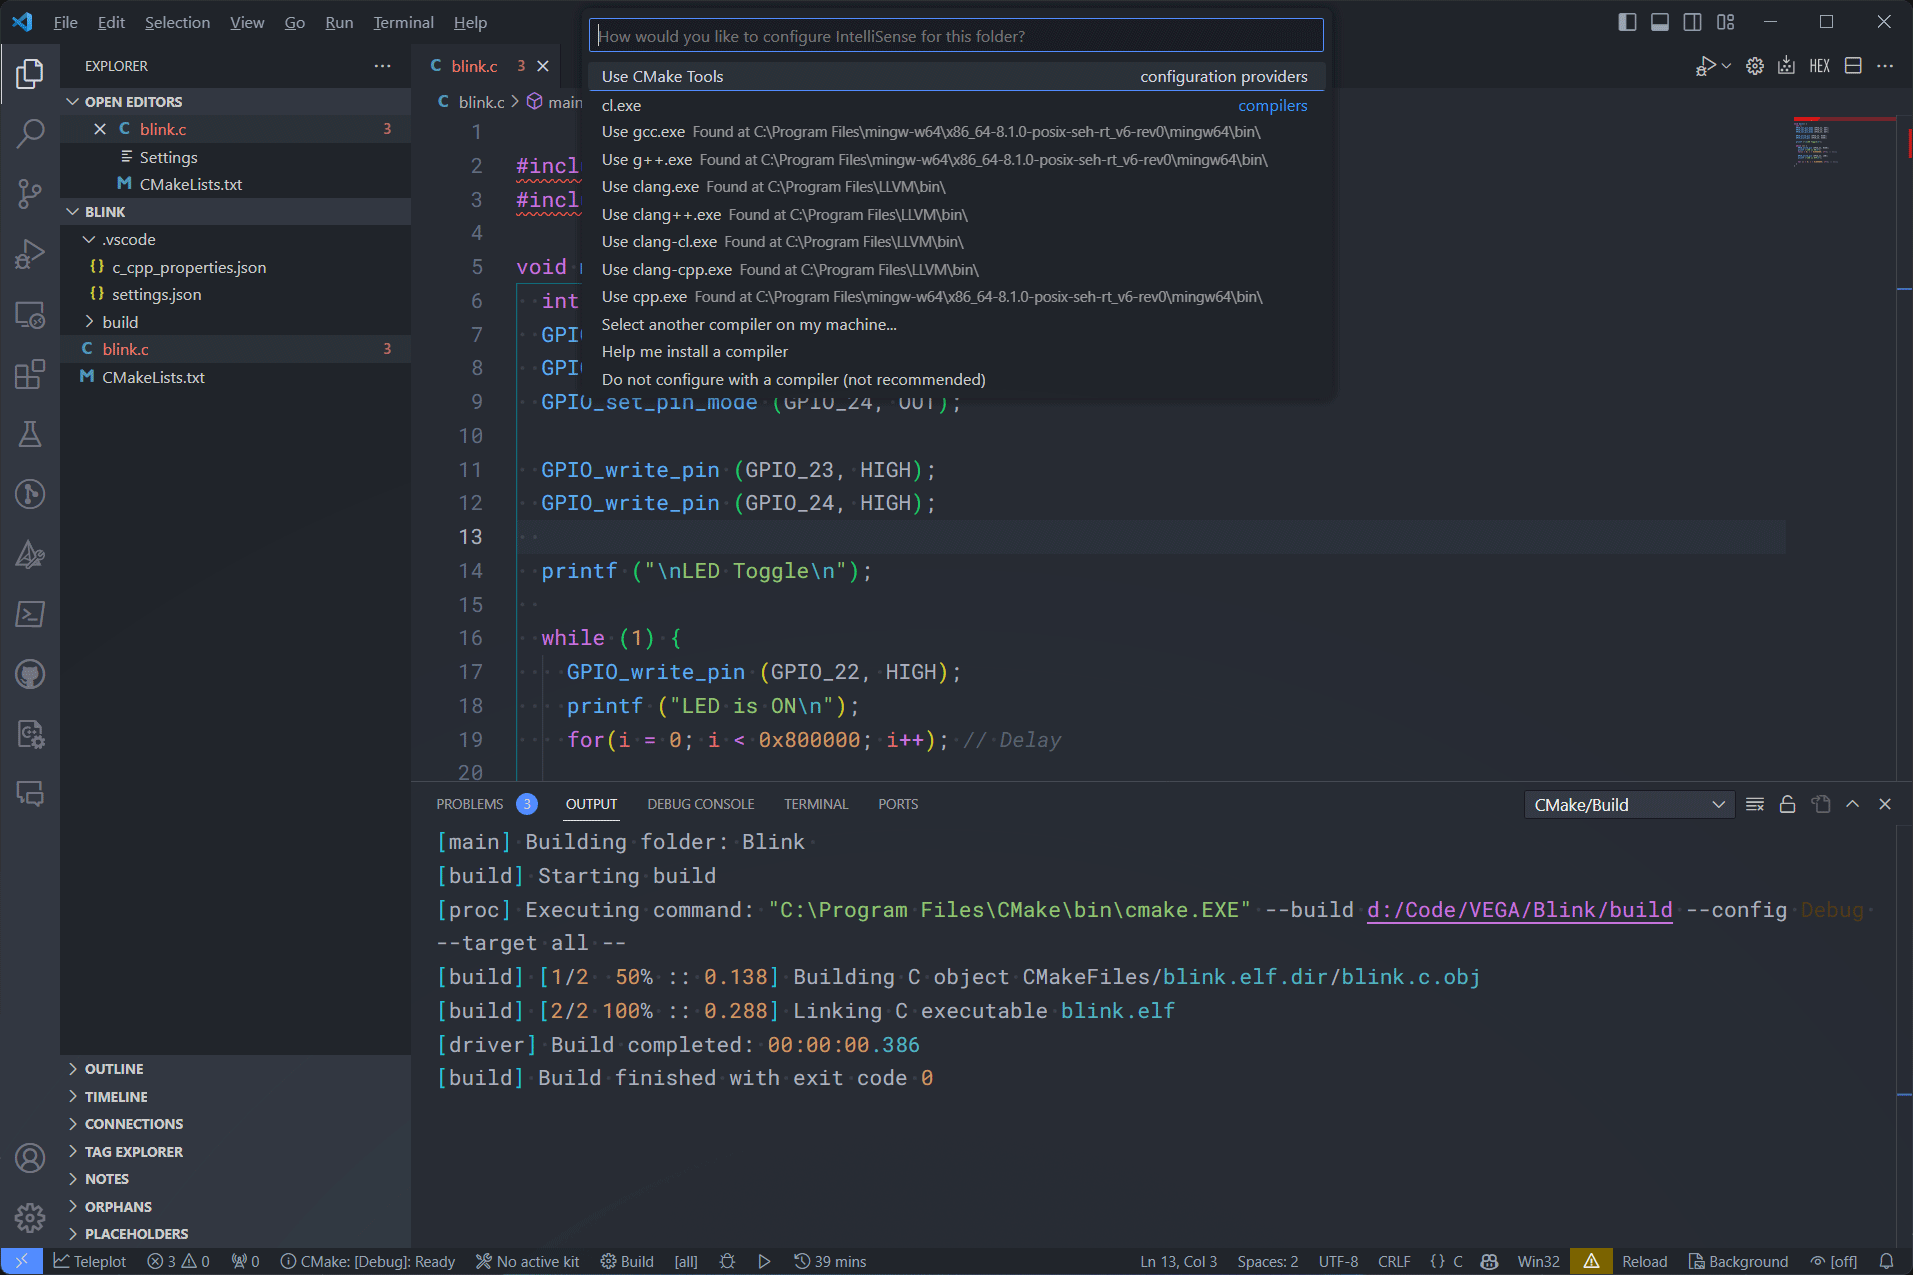Follow the d:/Code/VEGA/Blink/build path link
Viewport: 1913px width, 1275px height.
tap(1519, 910)
